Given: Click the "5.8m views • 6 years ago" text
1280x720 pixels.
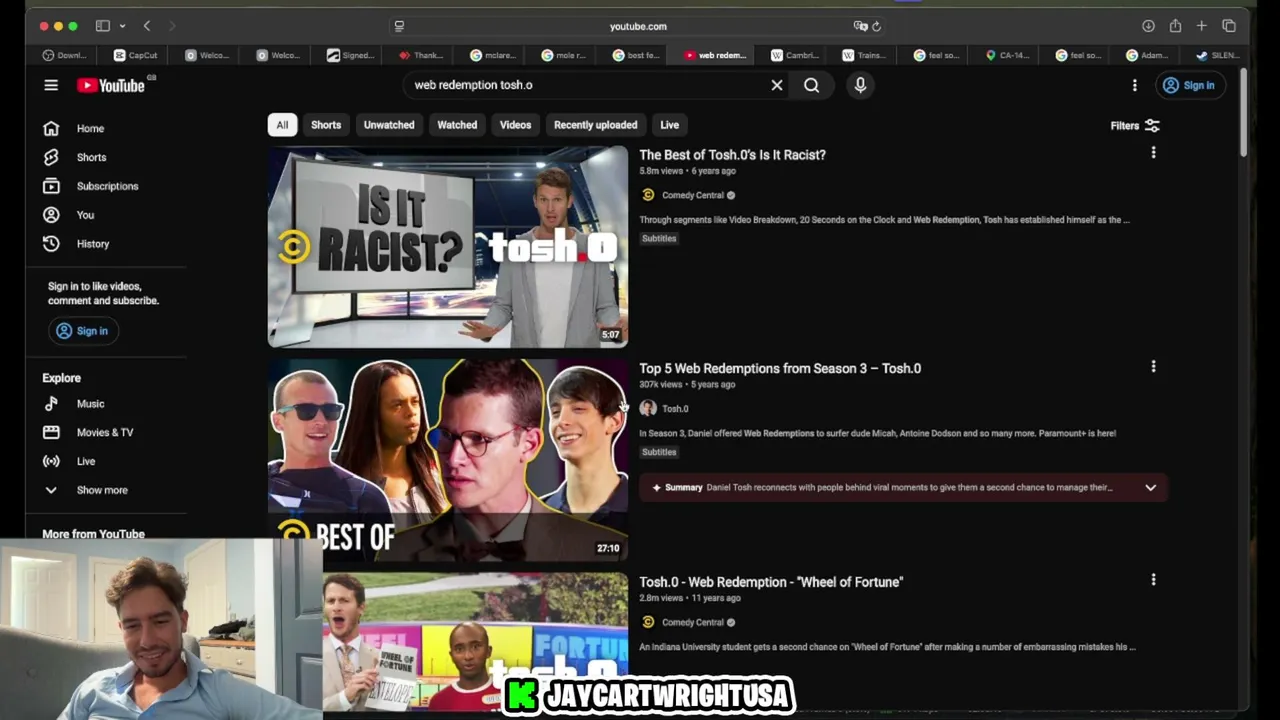Looking at the screenshot, I should [x=687, y=171].
